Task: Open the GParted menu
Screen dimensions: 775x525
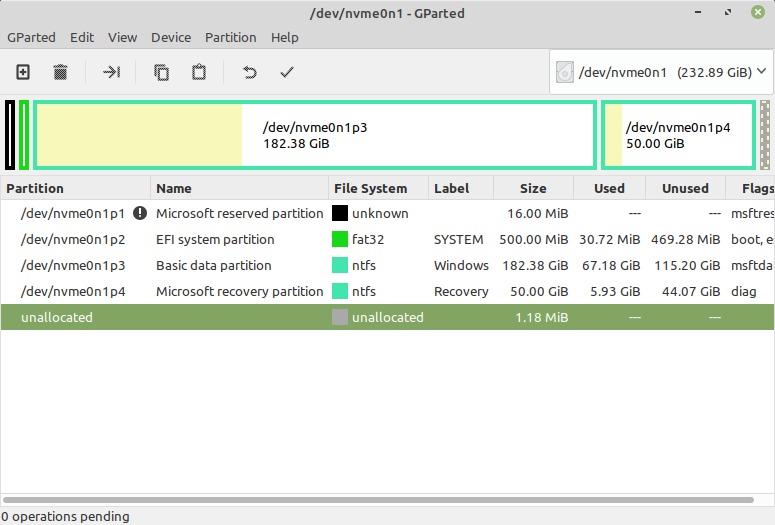Action: click(x=32, y=37)
